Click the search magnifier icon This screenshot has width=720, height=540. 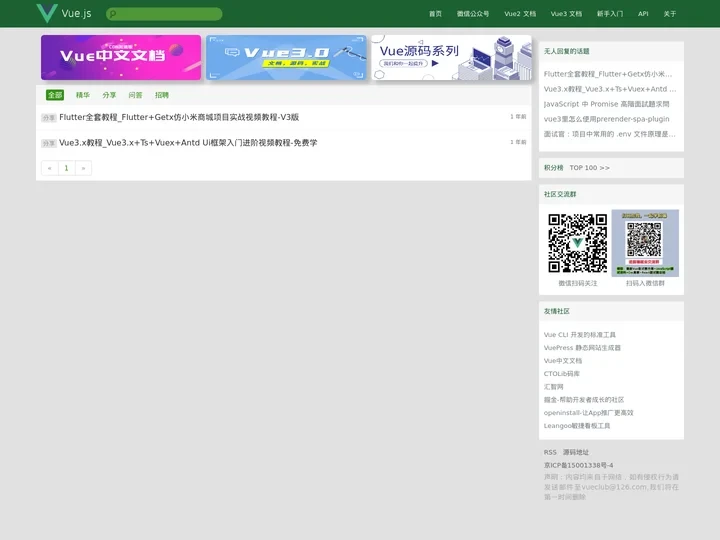tap(113, 14)
